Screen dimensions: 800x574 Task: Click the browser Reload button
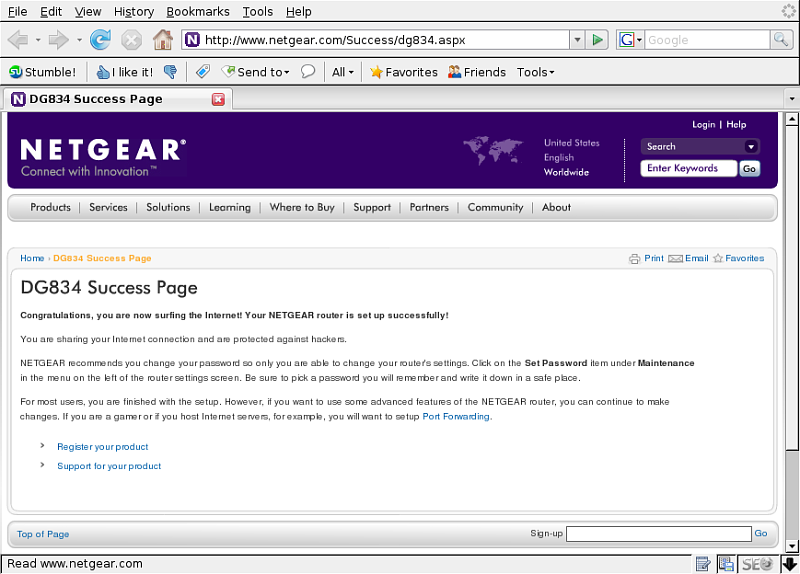(100, 40)
